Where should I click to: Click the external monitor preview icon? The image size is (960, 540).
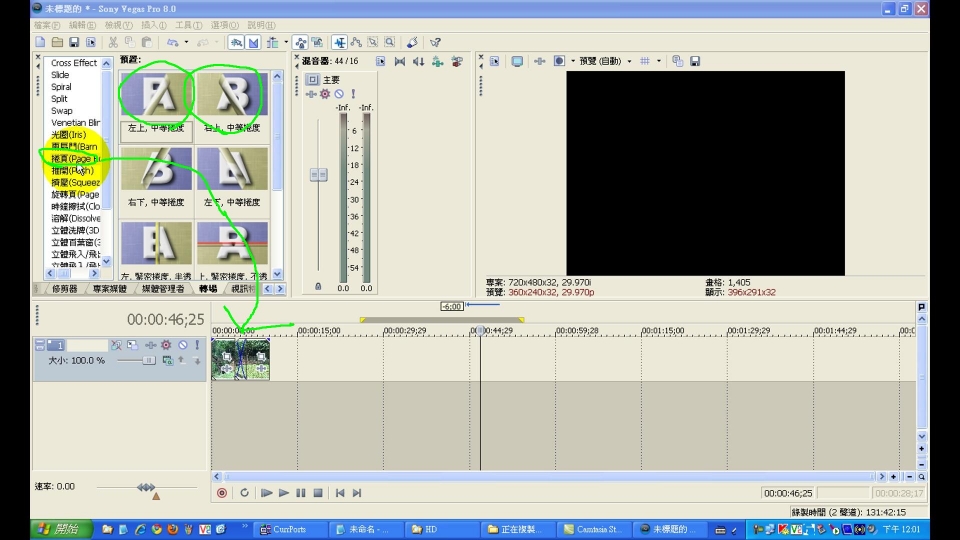pos(517,61)
